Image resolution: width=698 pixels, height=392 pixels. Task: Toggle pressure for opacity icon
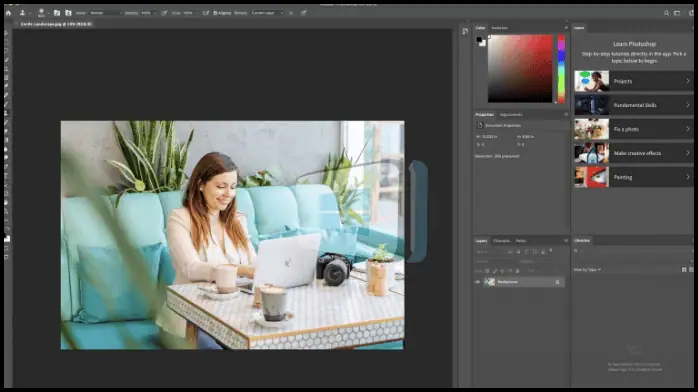[x=164, y=13]
